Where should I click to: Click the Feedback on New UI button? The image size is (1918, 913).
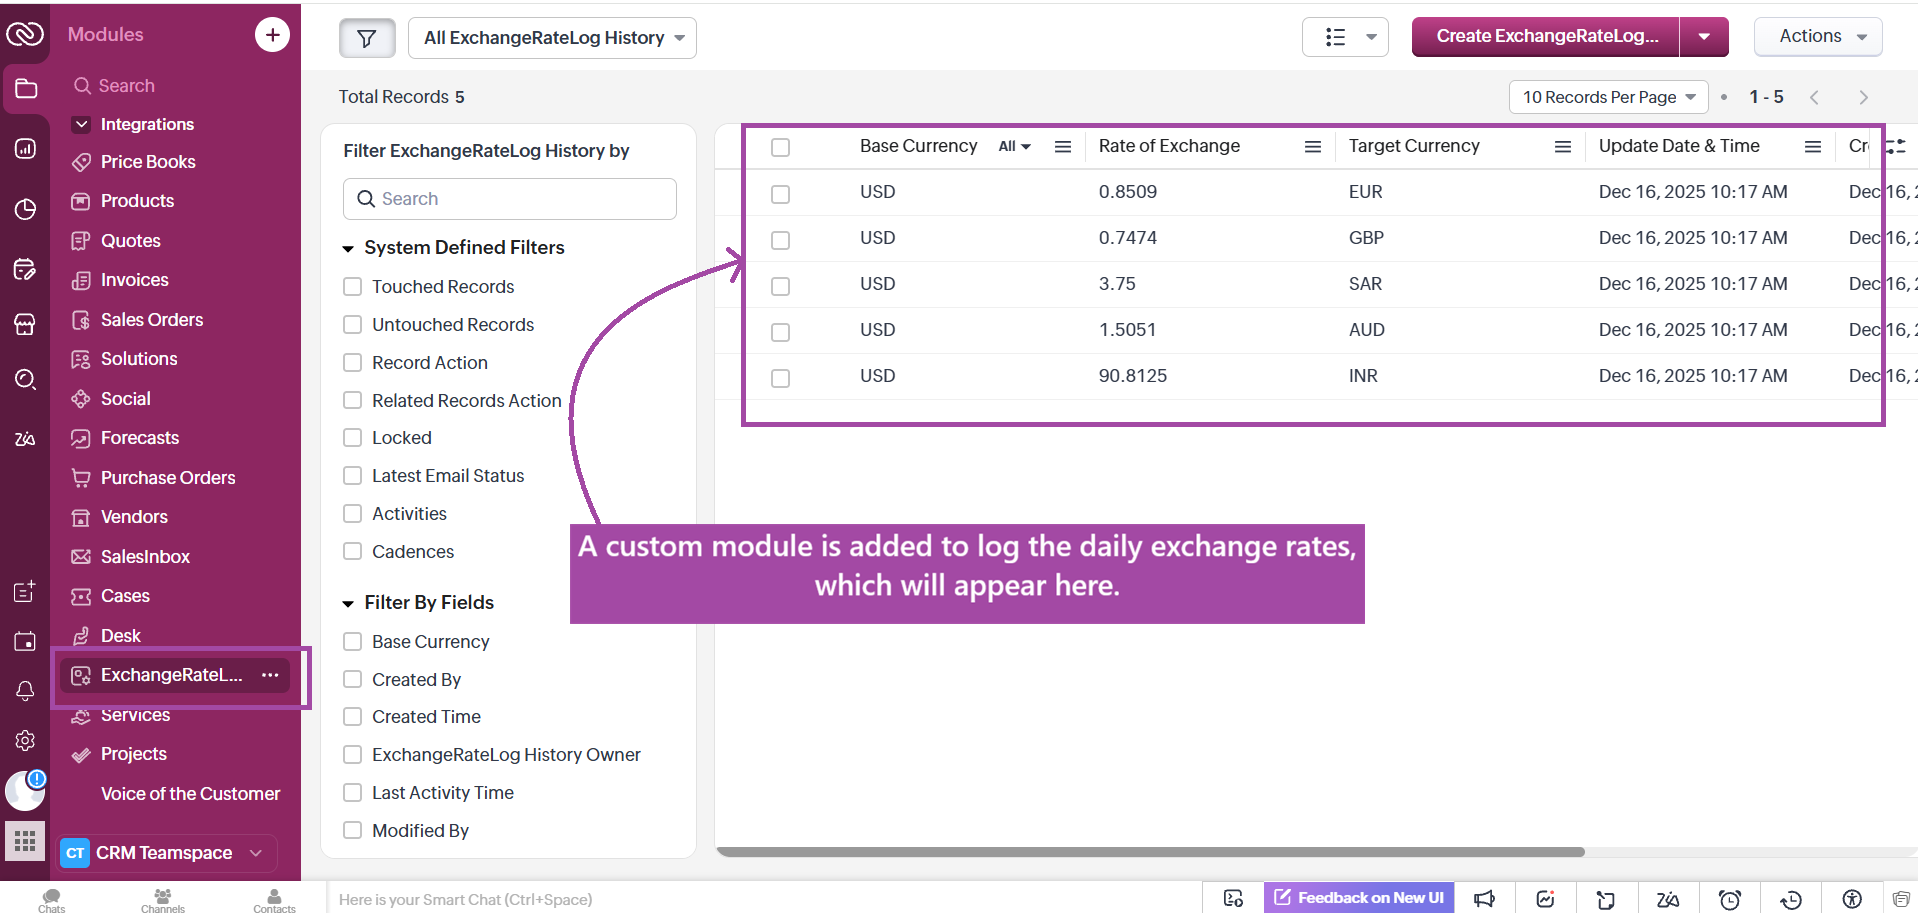(x=1359, y=898)
